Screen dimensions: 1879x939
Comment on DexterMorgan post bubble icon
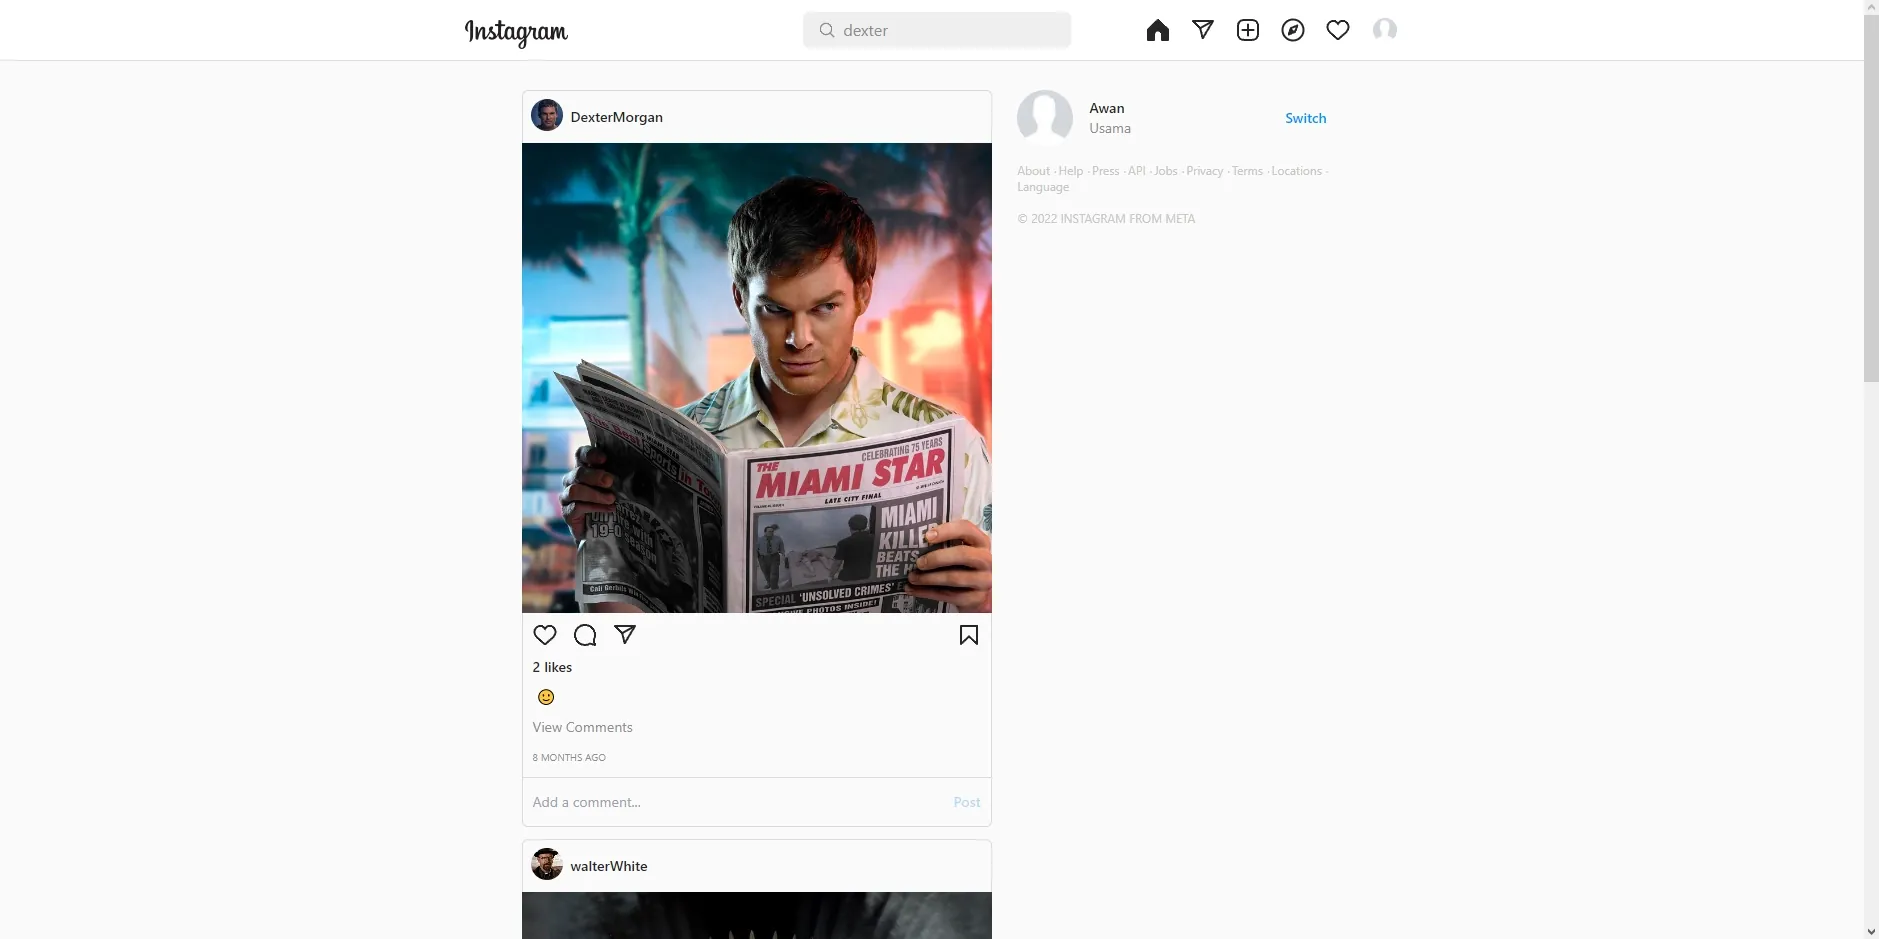(x=585, y=635)
